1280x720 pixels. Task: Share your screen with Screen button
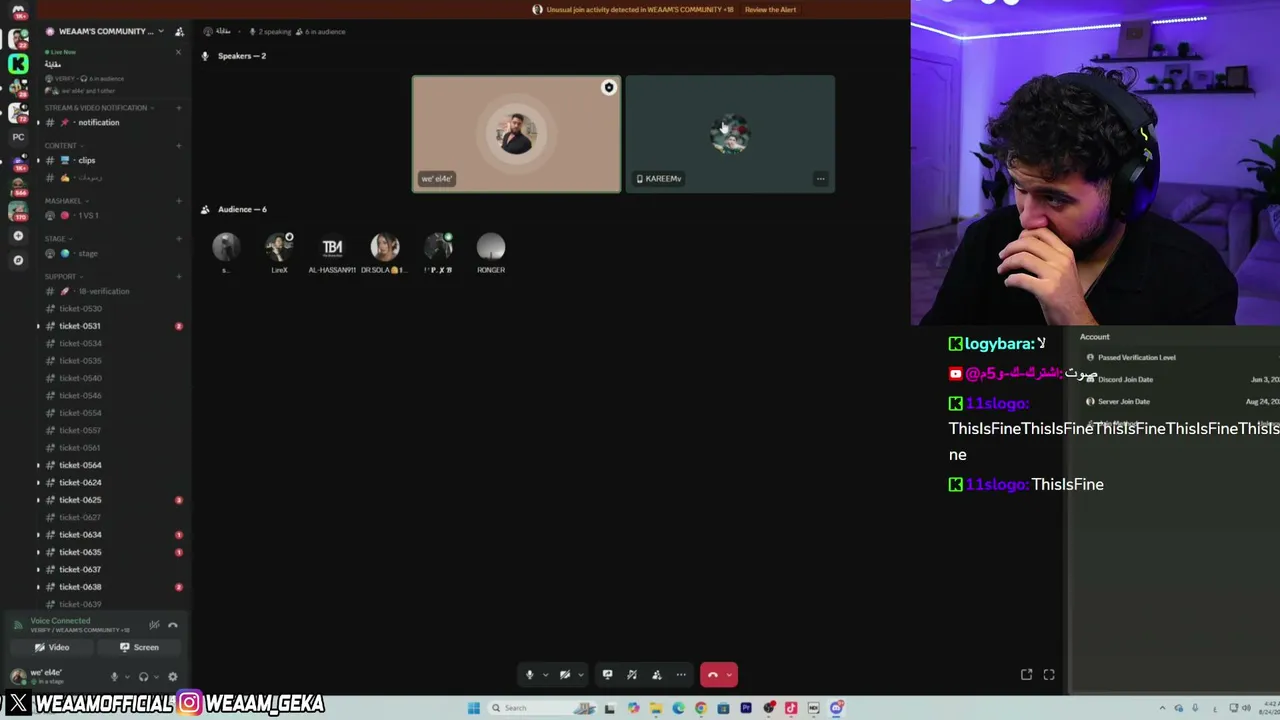click(140, 647)
